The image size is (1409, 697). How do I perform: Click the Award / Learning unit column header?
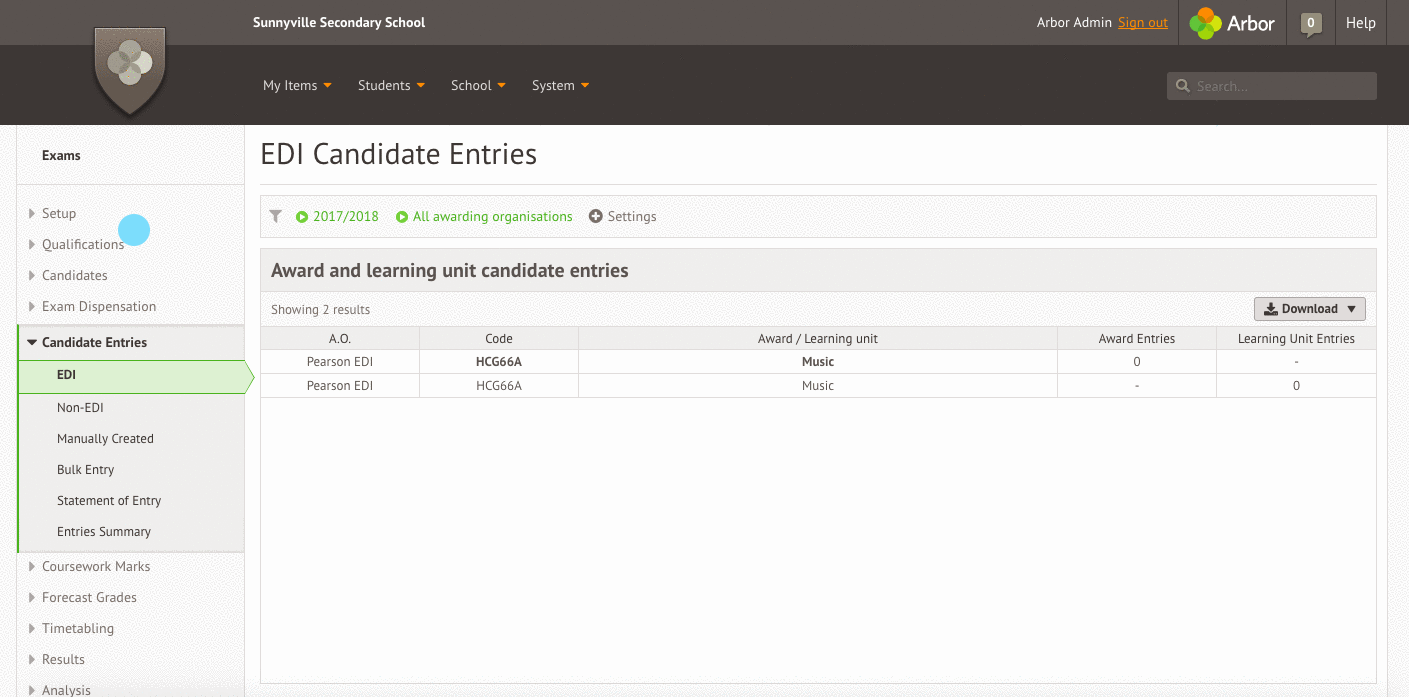[818, 339]
